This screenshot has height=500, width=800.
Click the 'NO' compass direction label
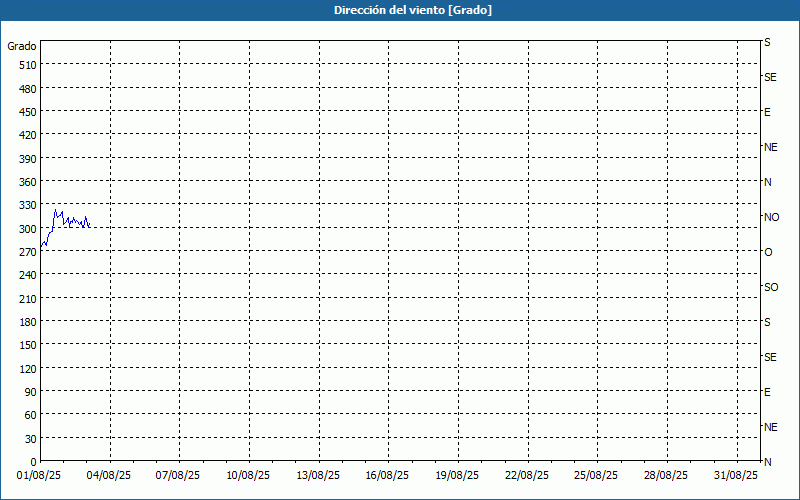(x=771, y=217)
